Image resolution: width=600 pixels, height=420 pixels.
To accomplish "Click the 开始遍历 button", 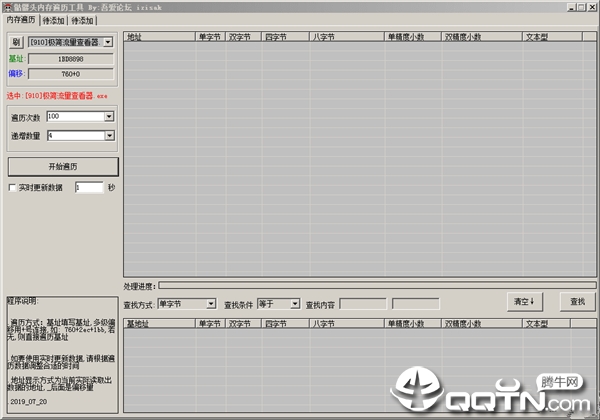I will [63, 167].
